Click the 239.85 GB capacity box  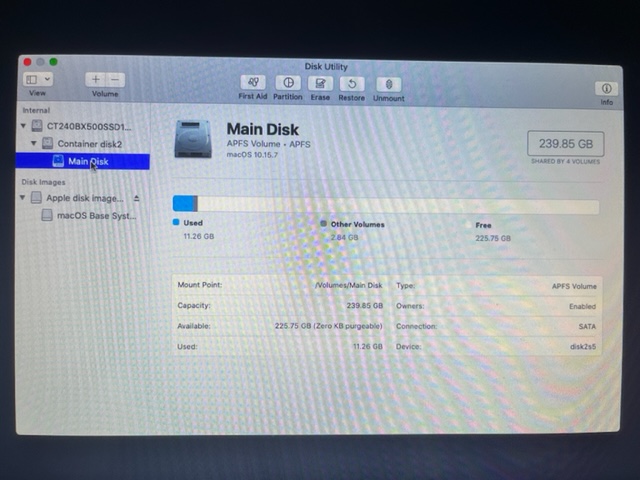(x=566, y=144)
